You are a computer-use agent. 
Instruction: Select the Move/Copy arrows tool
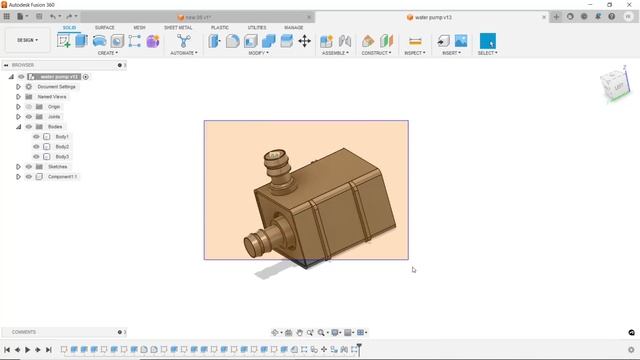pyautogui.click(x=304, y=41)
